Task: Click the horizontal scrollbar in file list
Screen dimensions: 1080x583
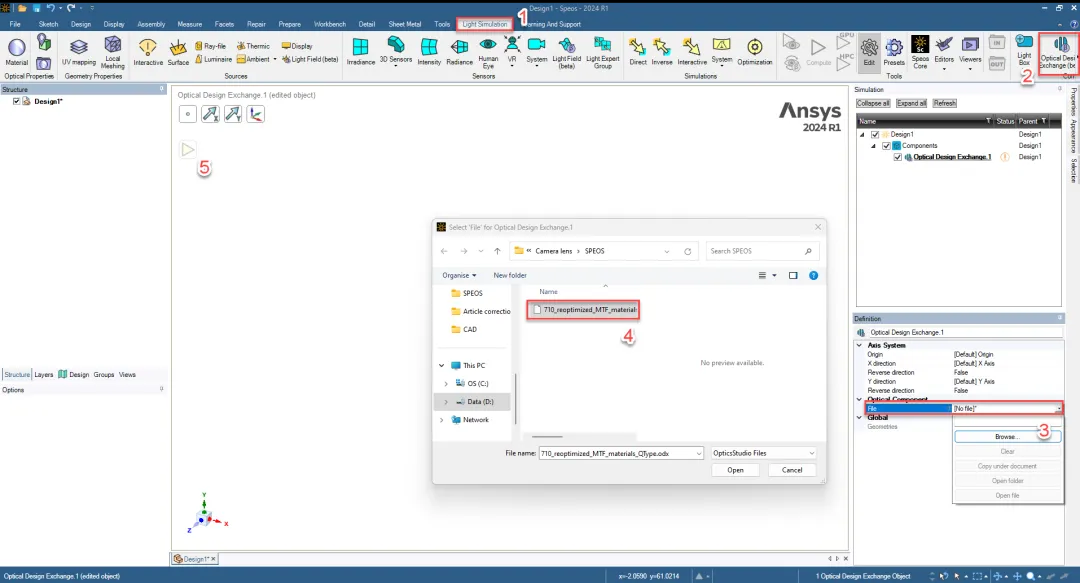Action: 547,436
